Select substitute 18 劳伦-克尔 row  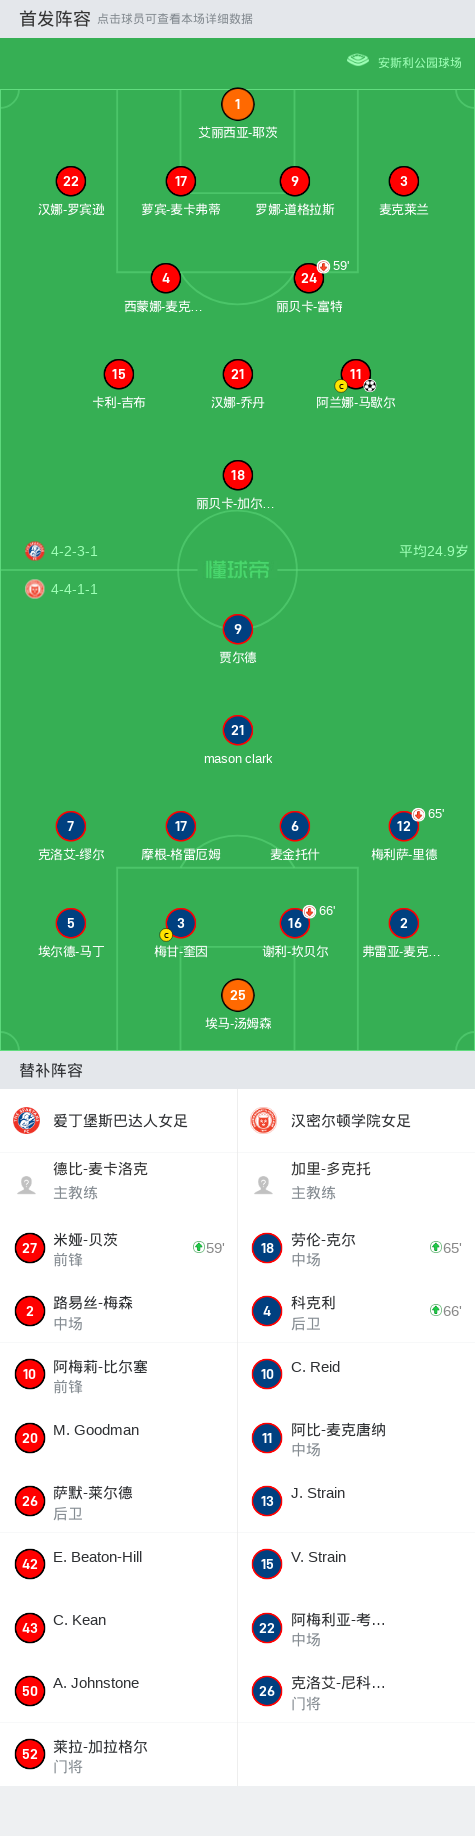coord(356,1248)
